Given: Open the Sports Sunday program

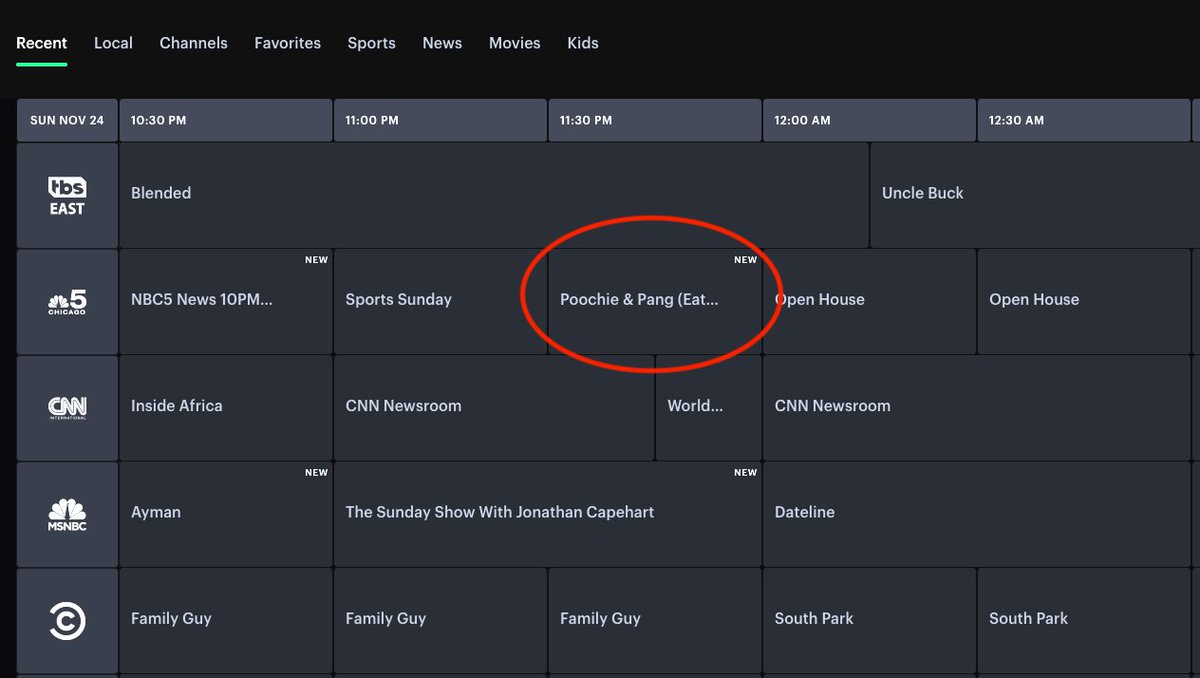Looking at the screenshot, I should click(x=440, y=301).
